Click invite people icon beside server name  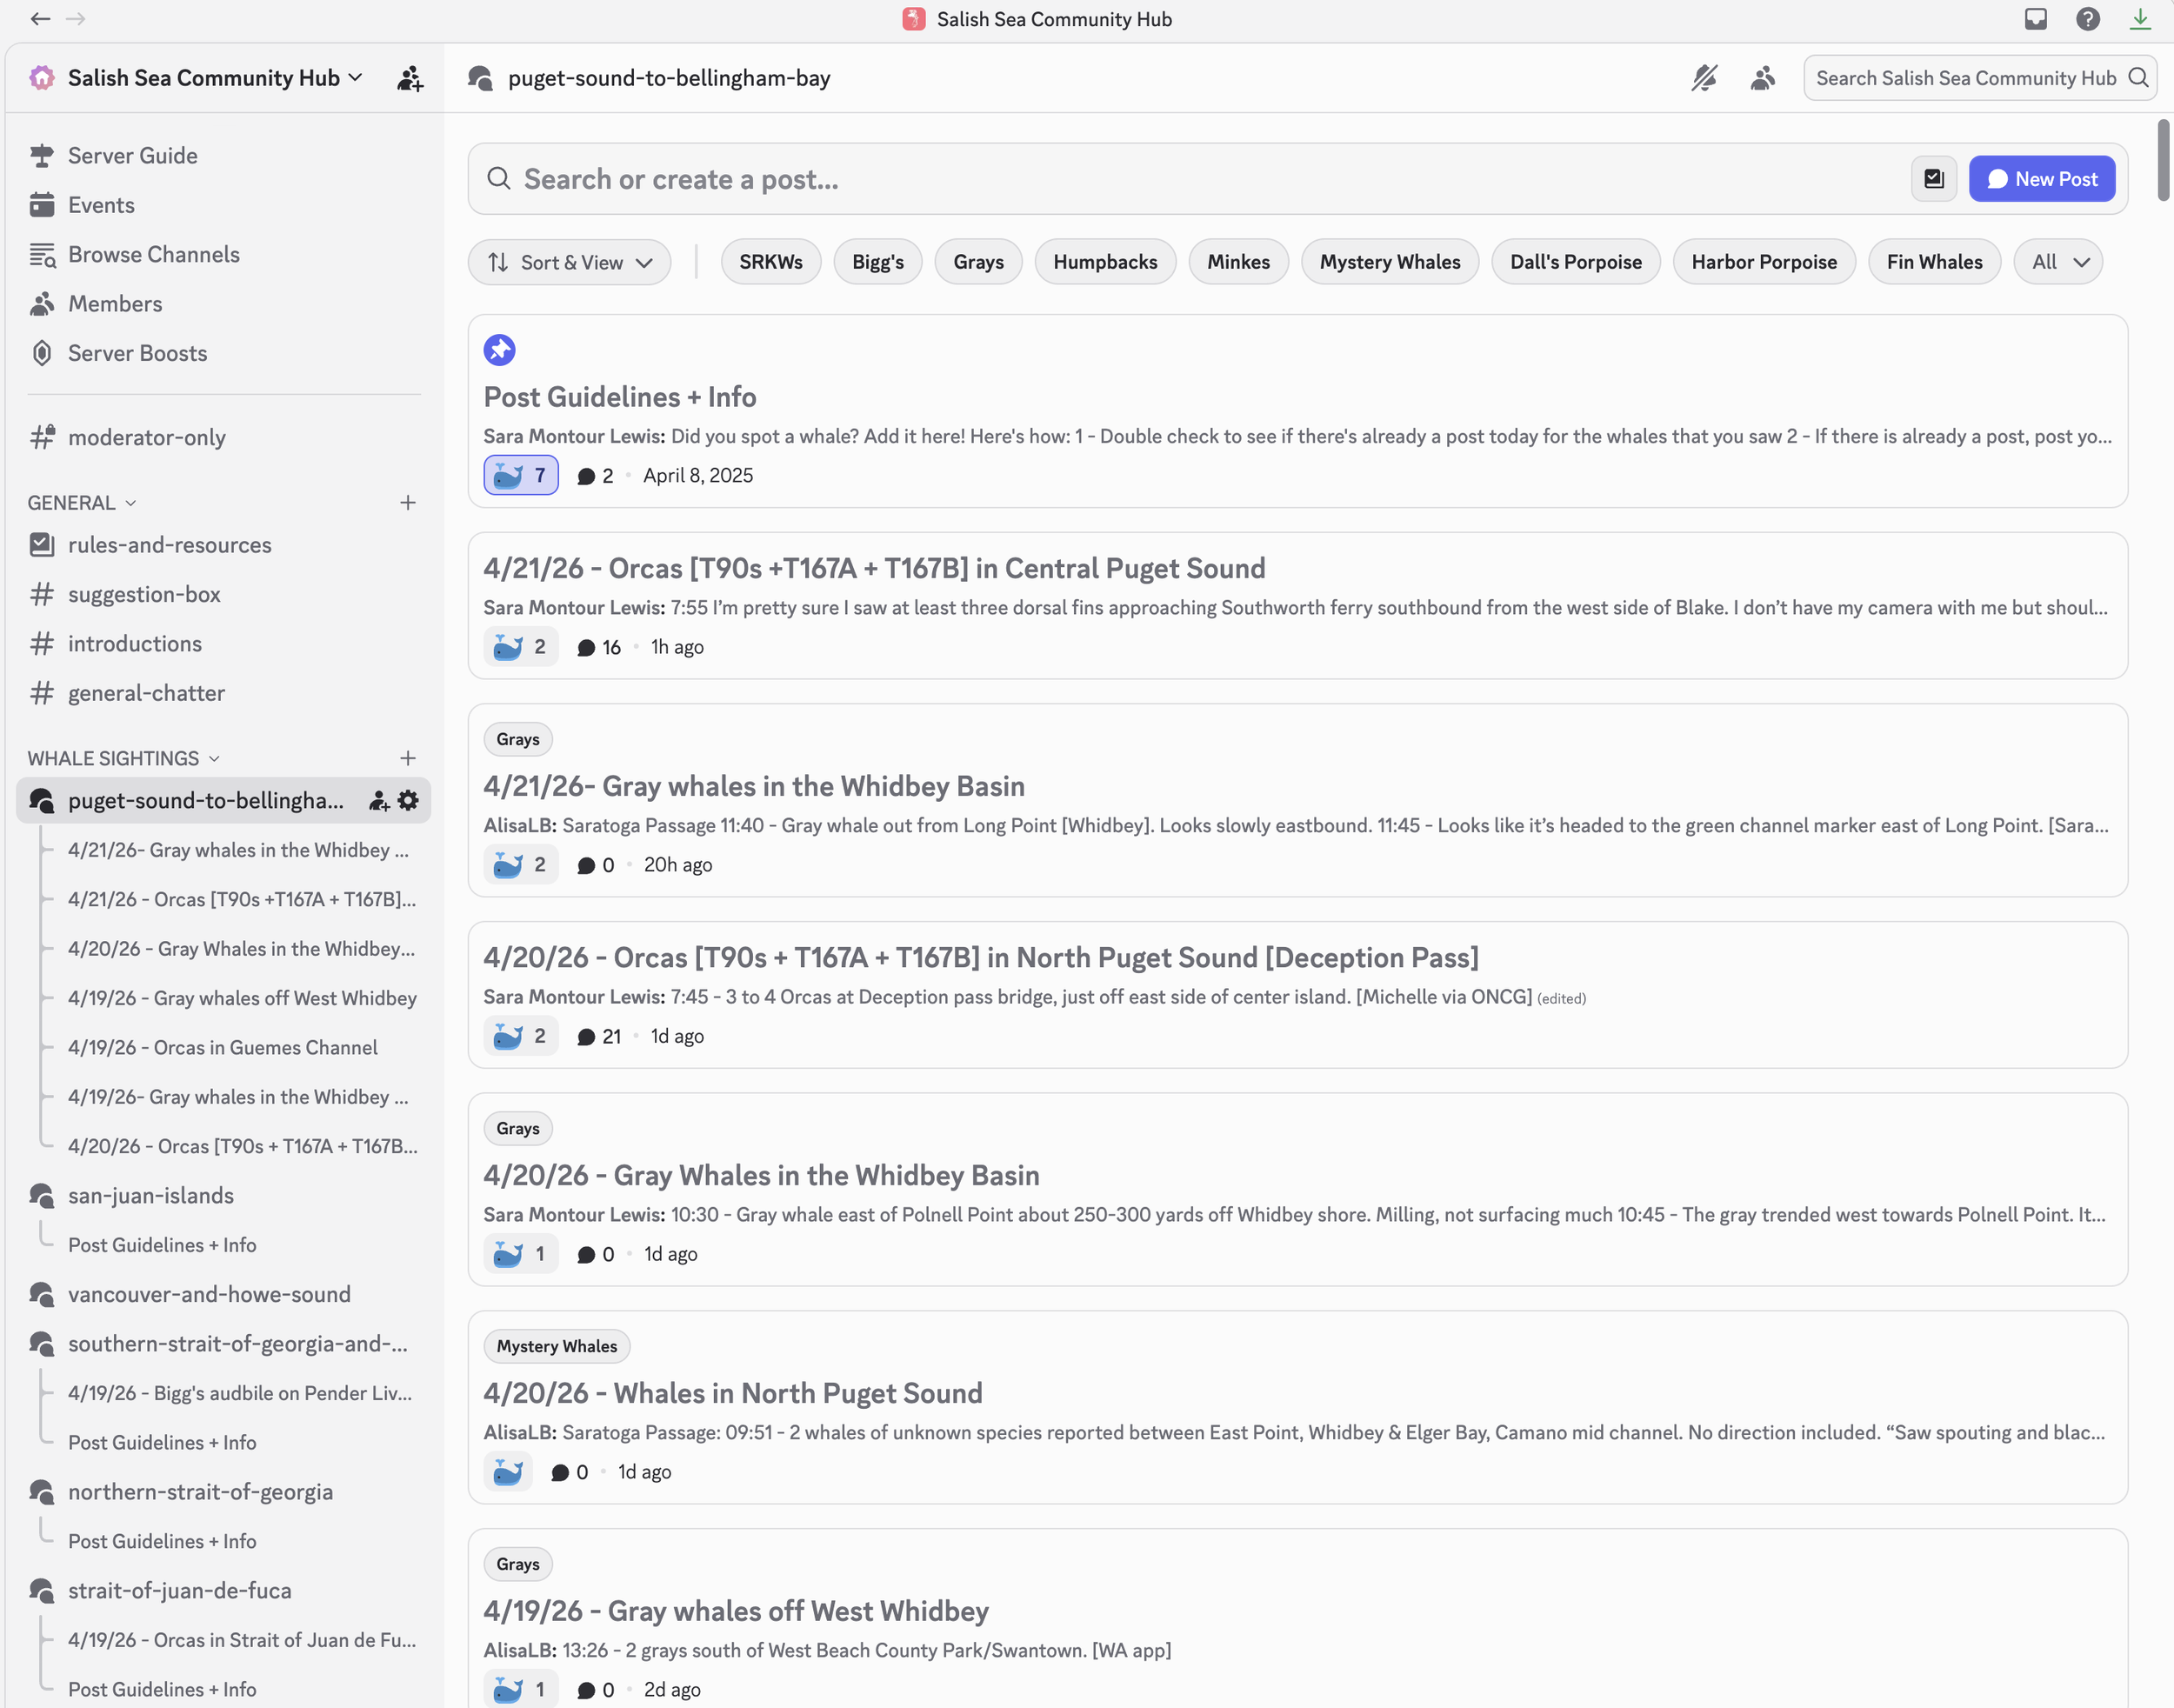[x=410, y=78]
